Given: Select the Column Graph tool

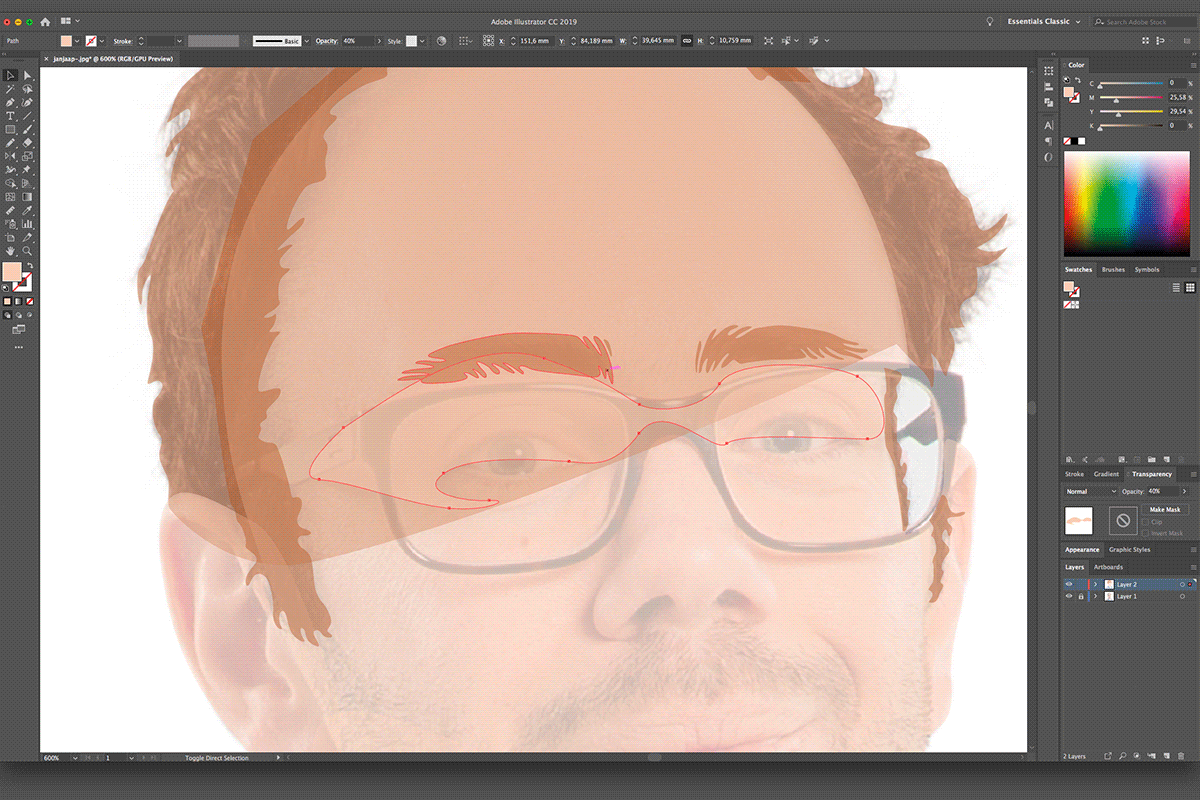Looking at the screenshot, I should coord(27,224).
